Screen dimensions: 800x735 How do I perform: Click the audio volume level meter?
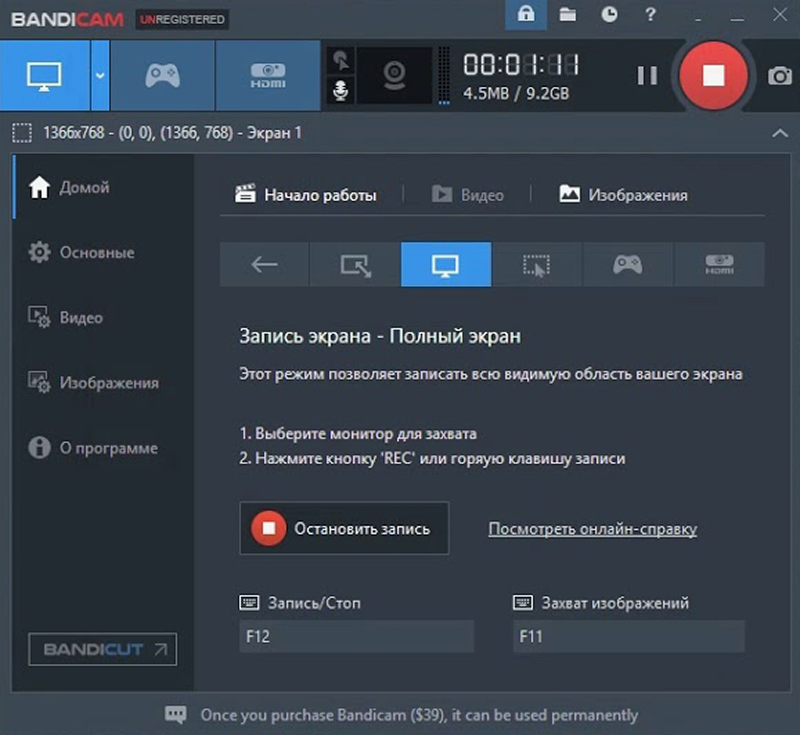(x=444, y=75)
